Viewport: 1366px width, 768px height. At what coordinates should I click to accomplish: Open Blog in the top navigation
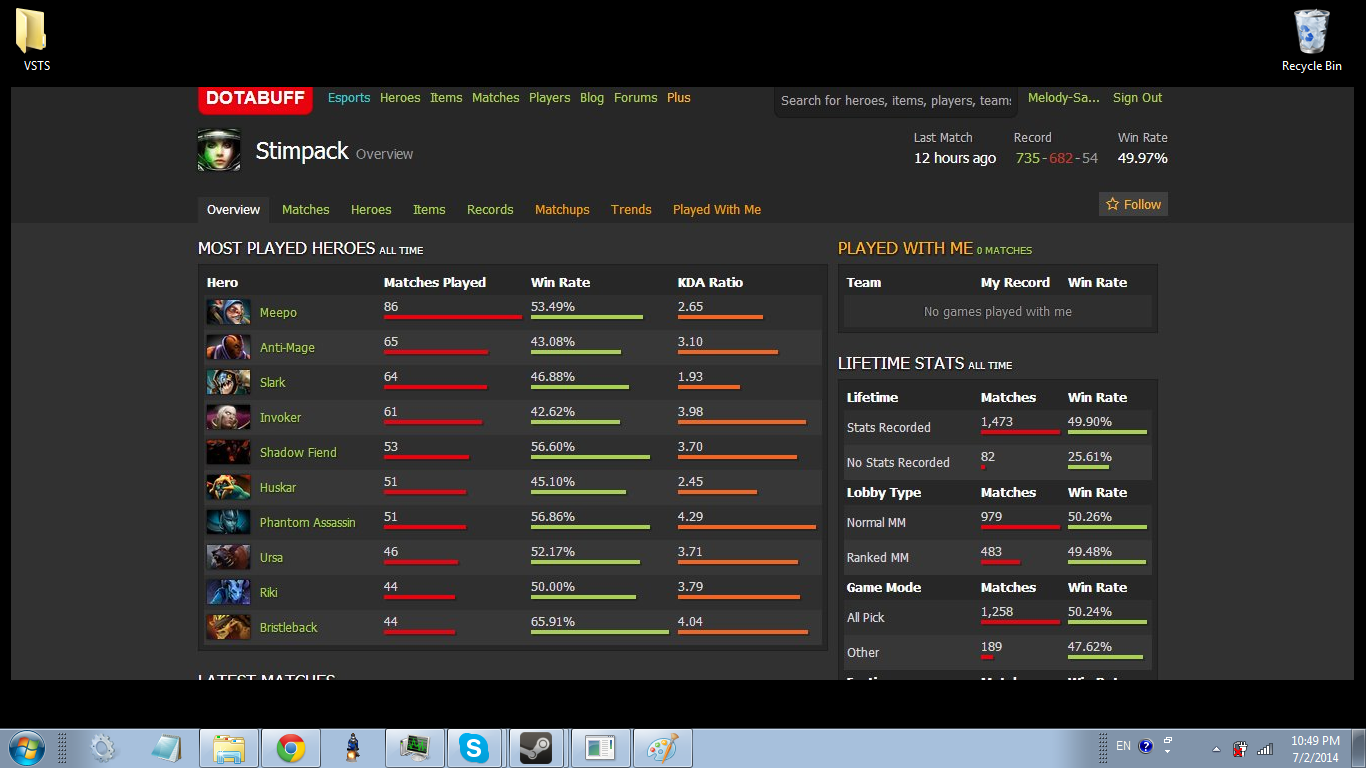click(592, 98)
